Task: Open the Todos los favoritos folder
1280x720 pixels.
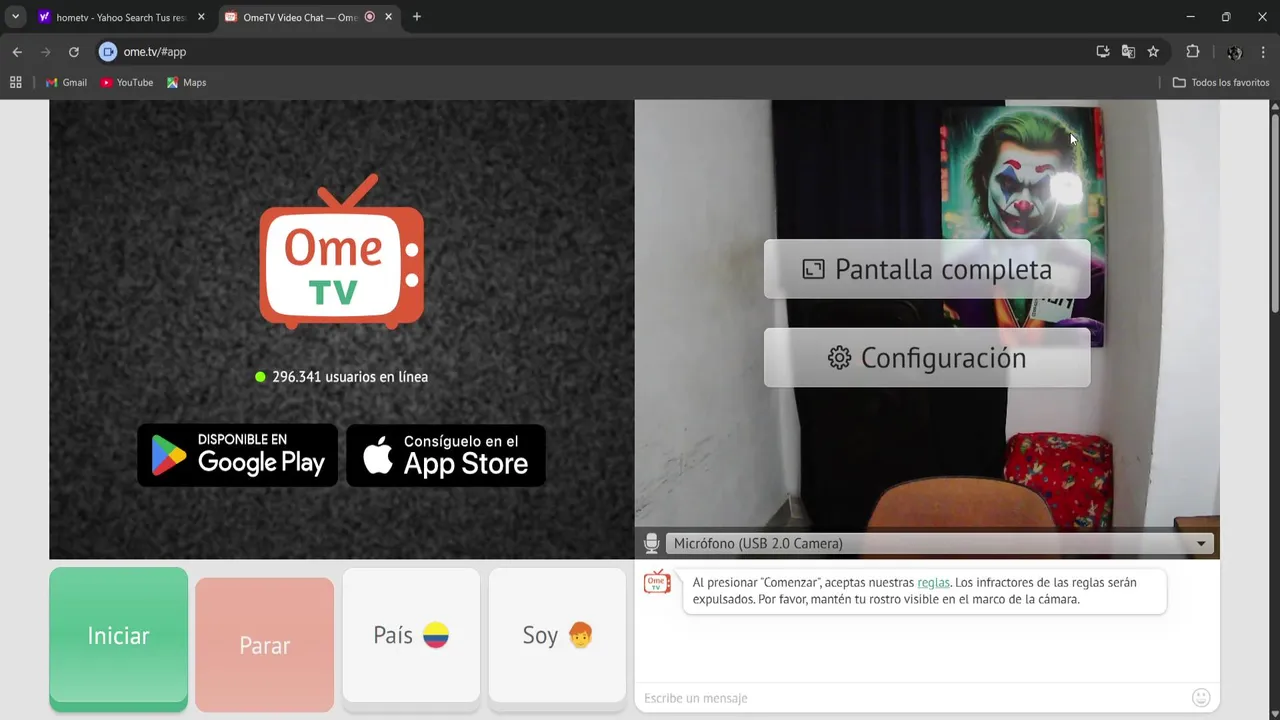Action: 1221,83
